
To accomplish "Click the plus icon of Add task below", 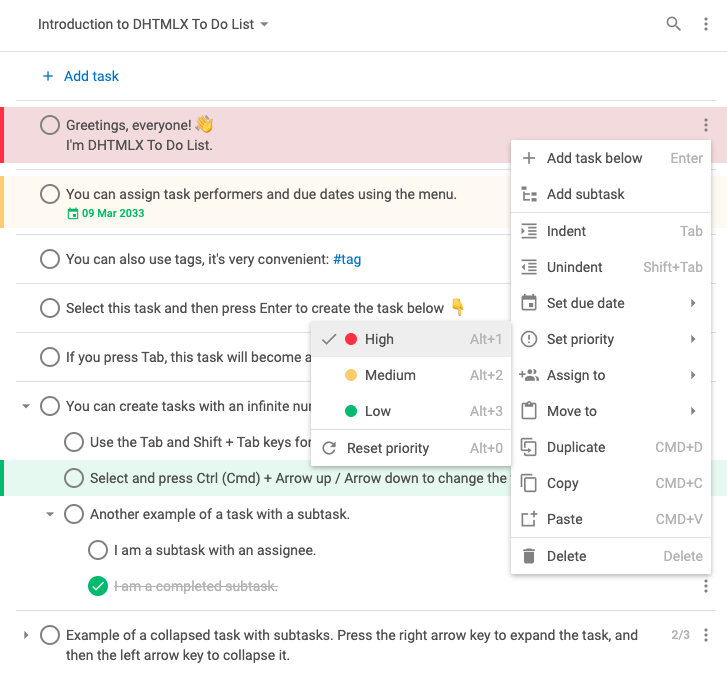I will 529,158.
